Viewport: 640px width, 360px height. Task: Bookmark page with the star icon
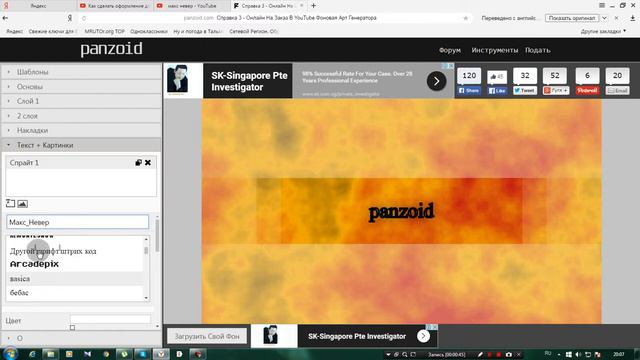tap(466, 18)
